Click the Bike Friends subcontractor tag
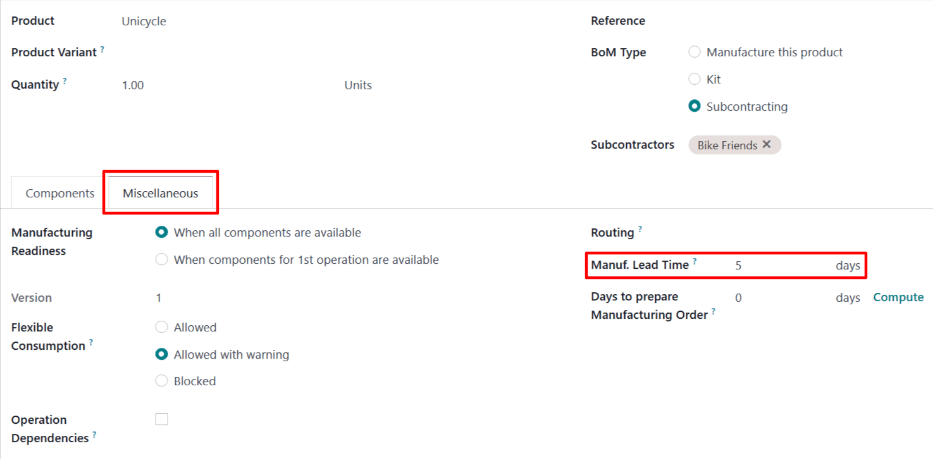The height and width of the screenshot is (459, 933). coord(726,145)
